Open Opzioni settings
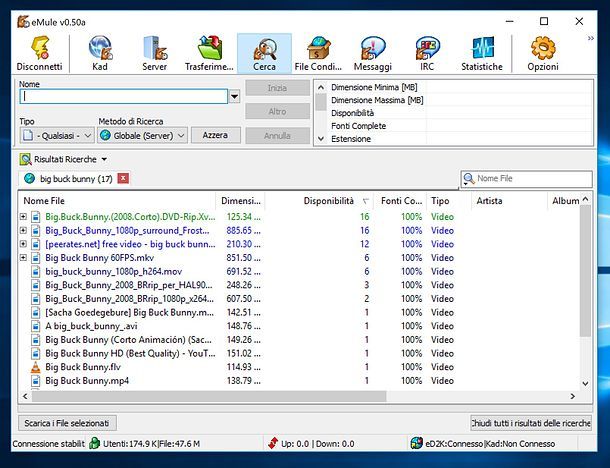 pos(543,54)
